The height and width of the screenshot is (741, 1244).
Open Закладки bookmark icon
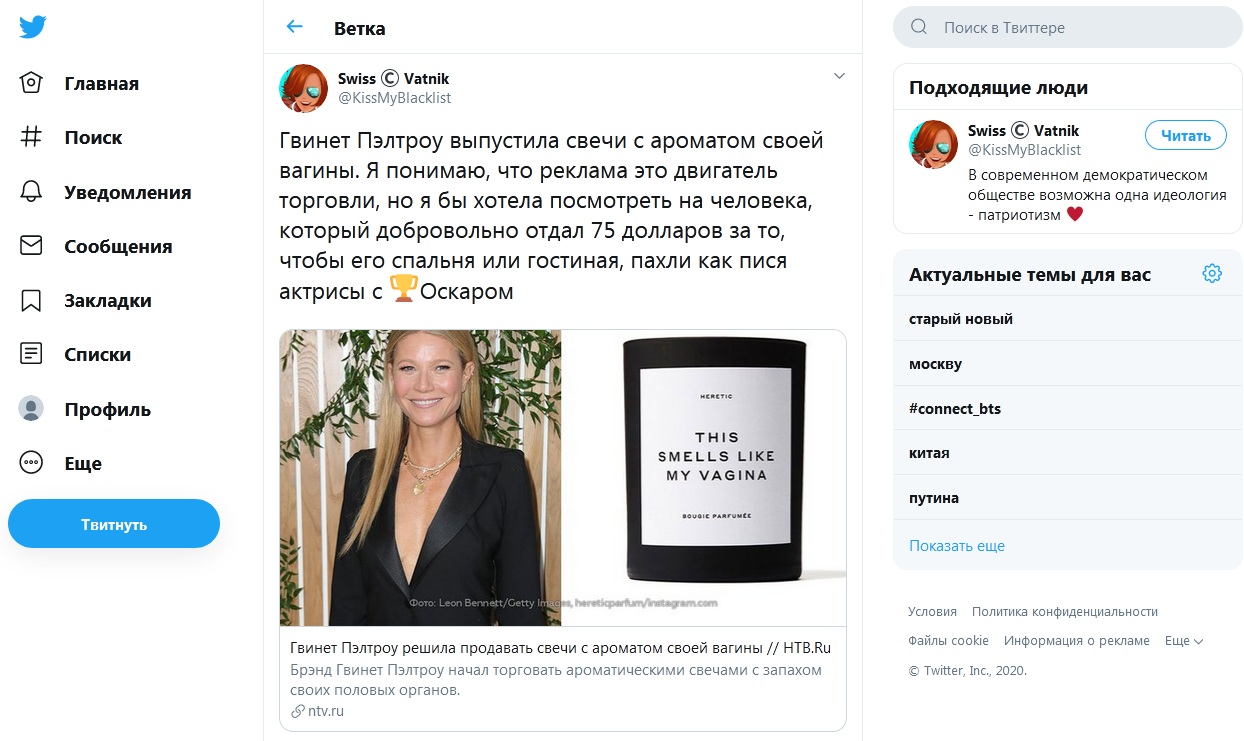(32, 300)
